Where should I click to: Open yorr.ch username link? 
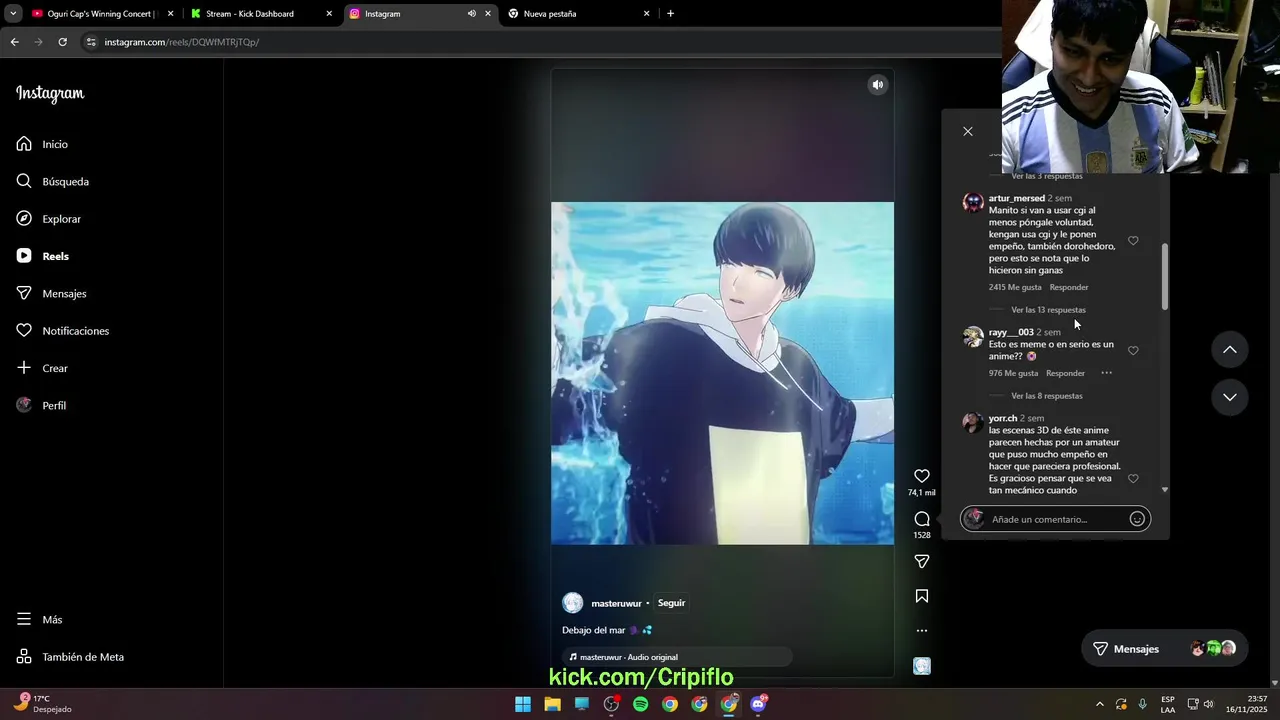1003,418
